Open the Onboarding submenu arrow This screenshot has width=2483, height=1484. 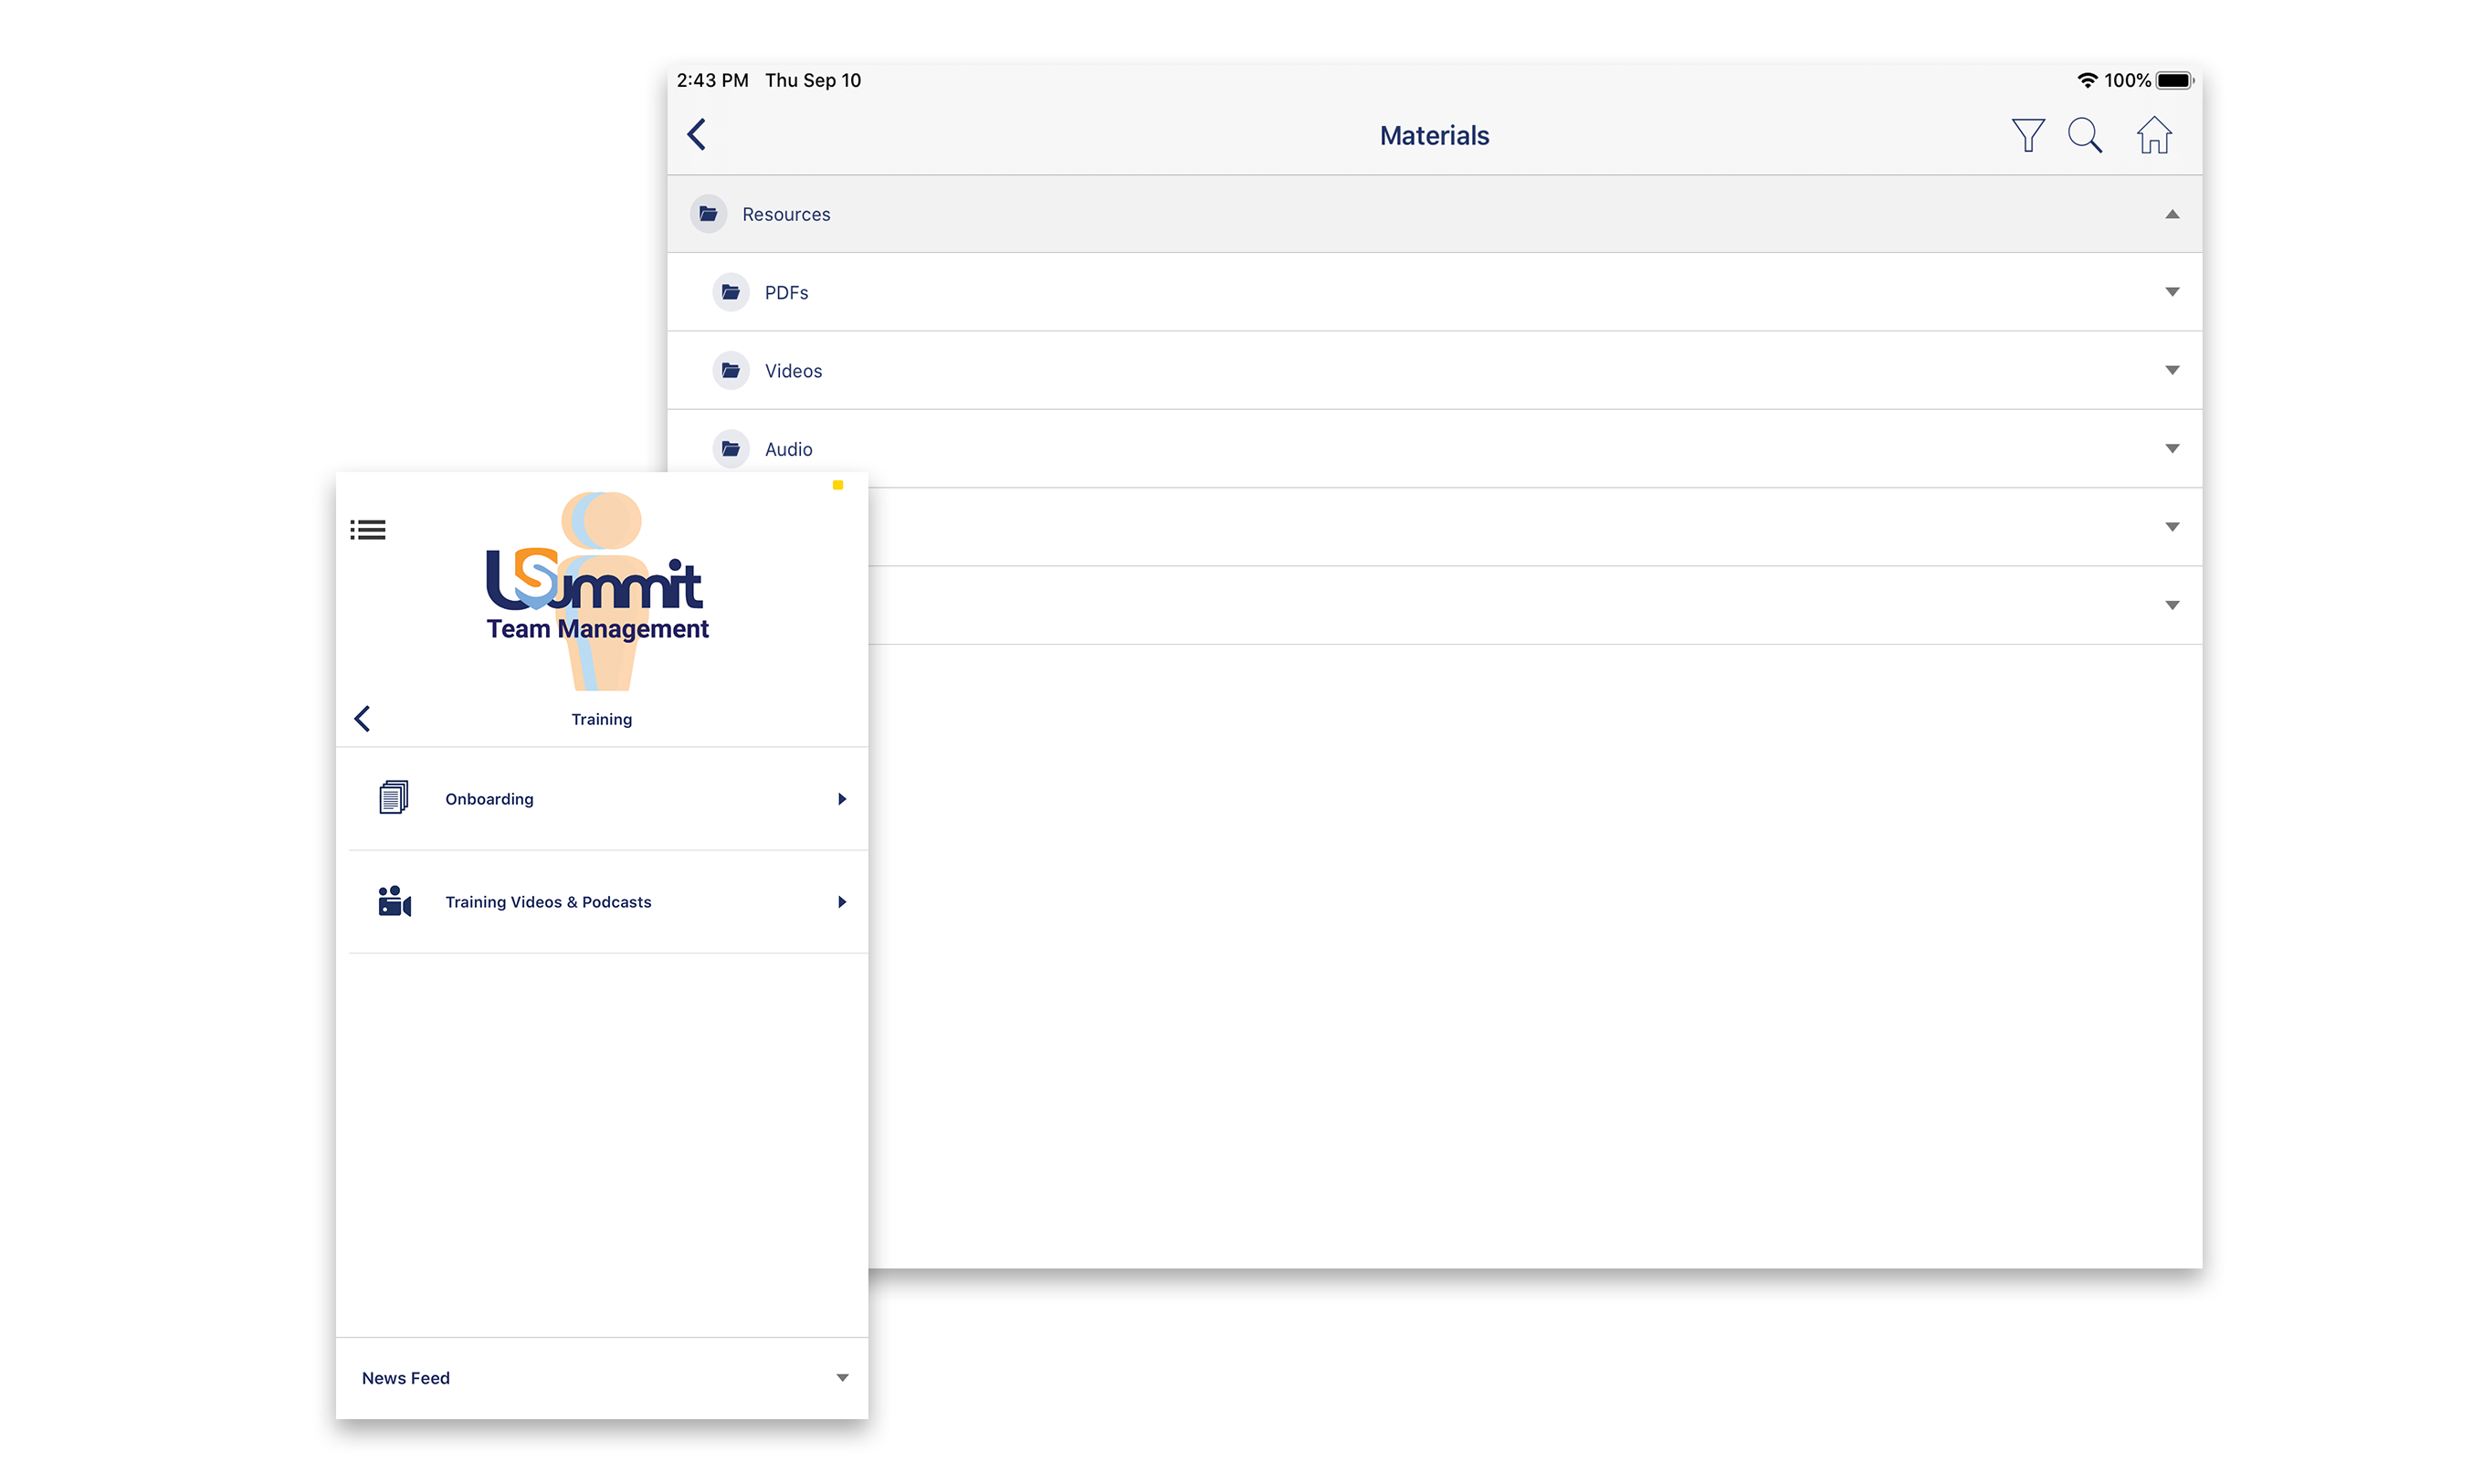tap(842, 799)
